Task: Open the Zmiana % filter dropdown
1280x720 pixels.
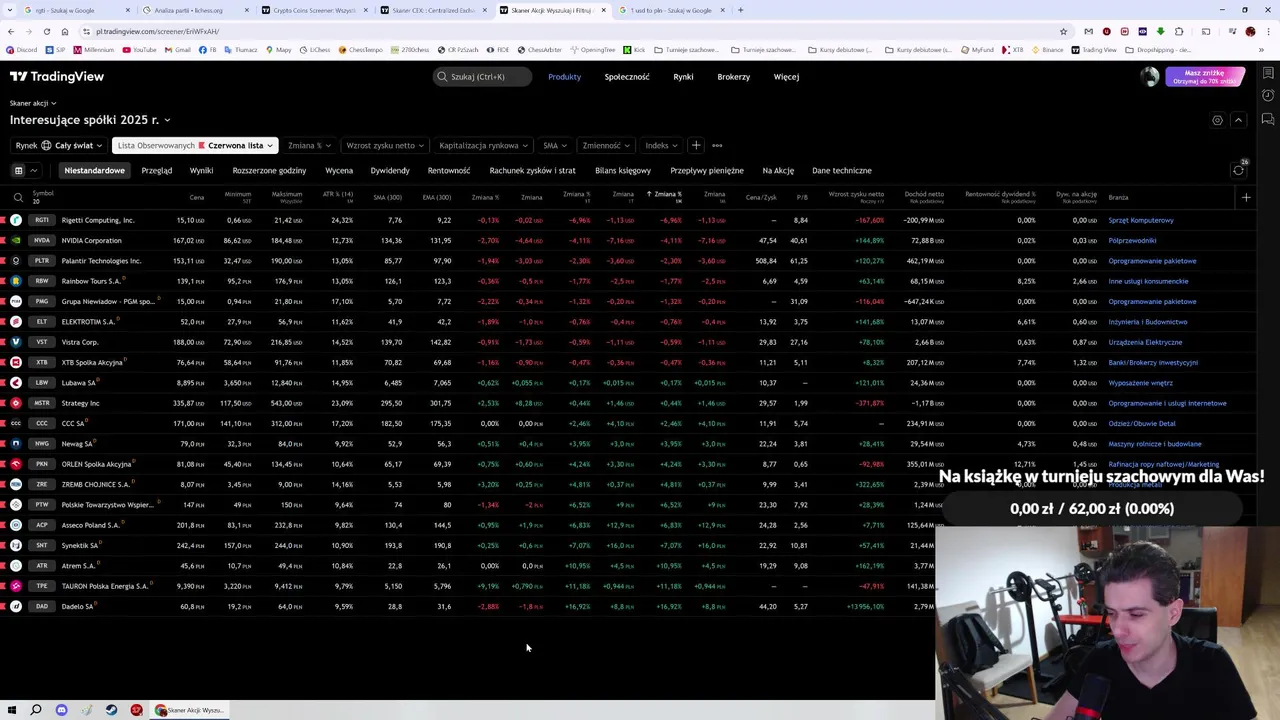Action: (309, 145)
